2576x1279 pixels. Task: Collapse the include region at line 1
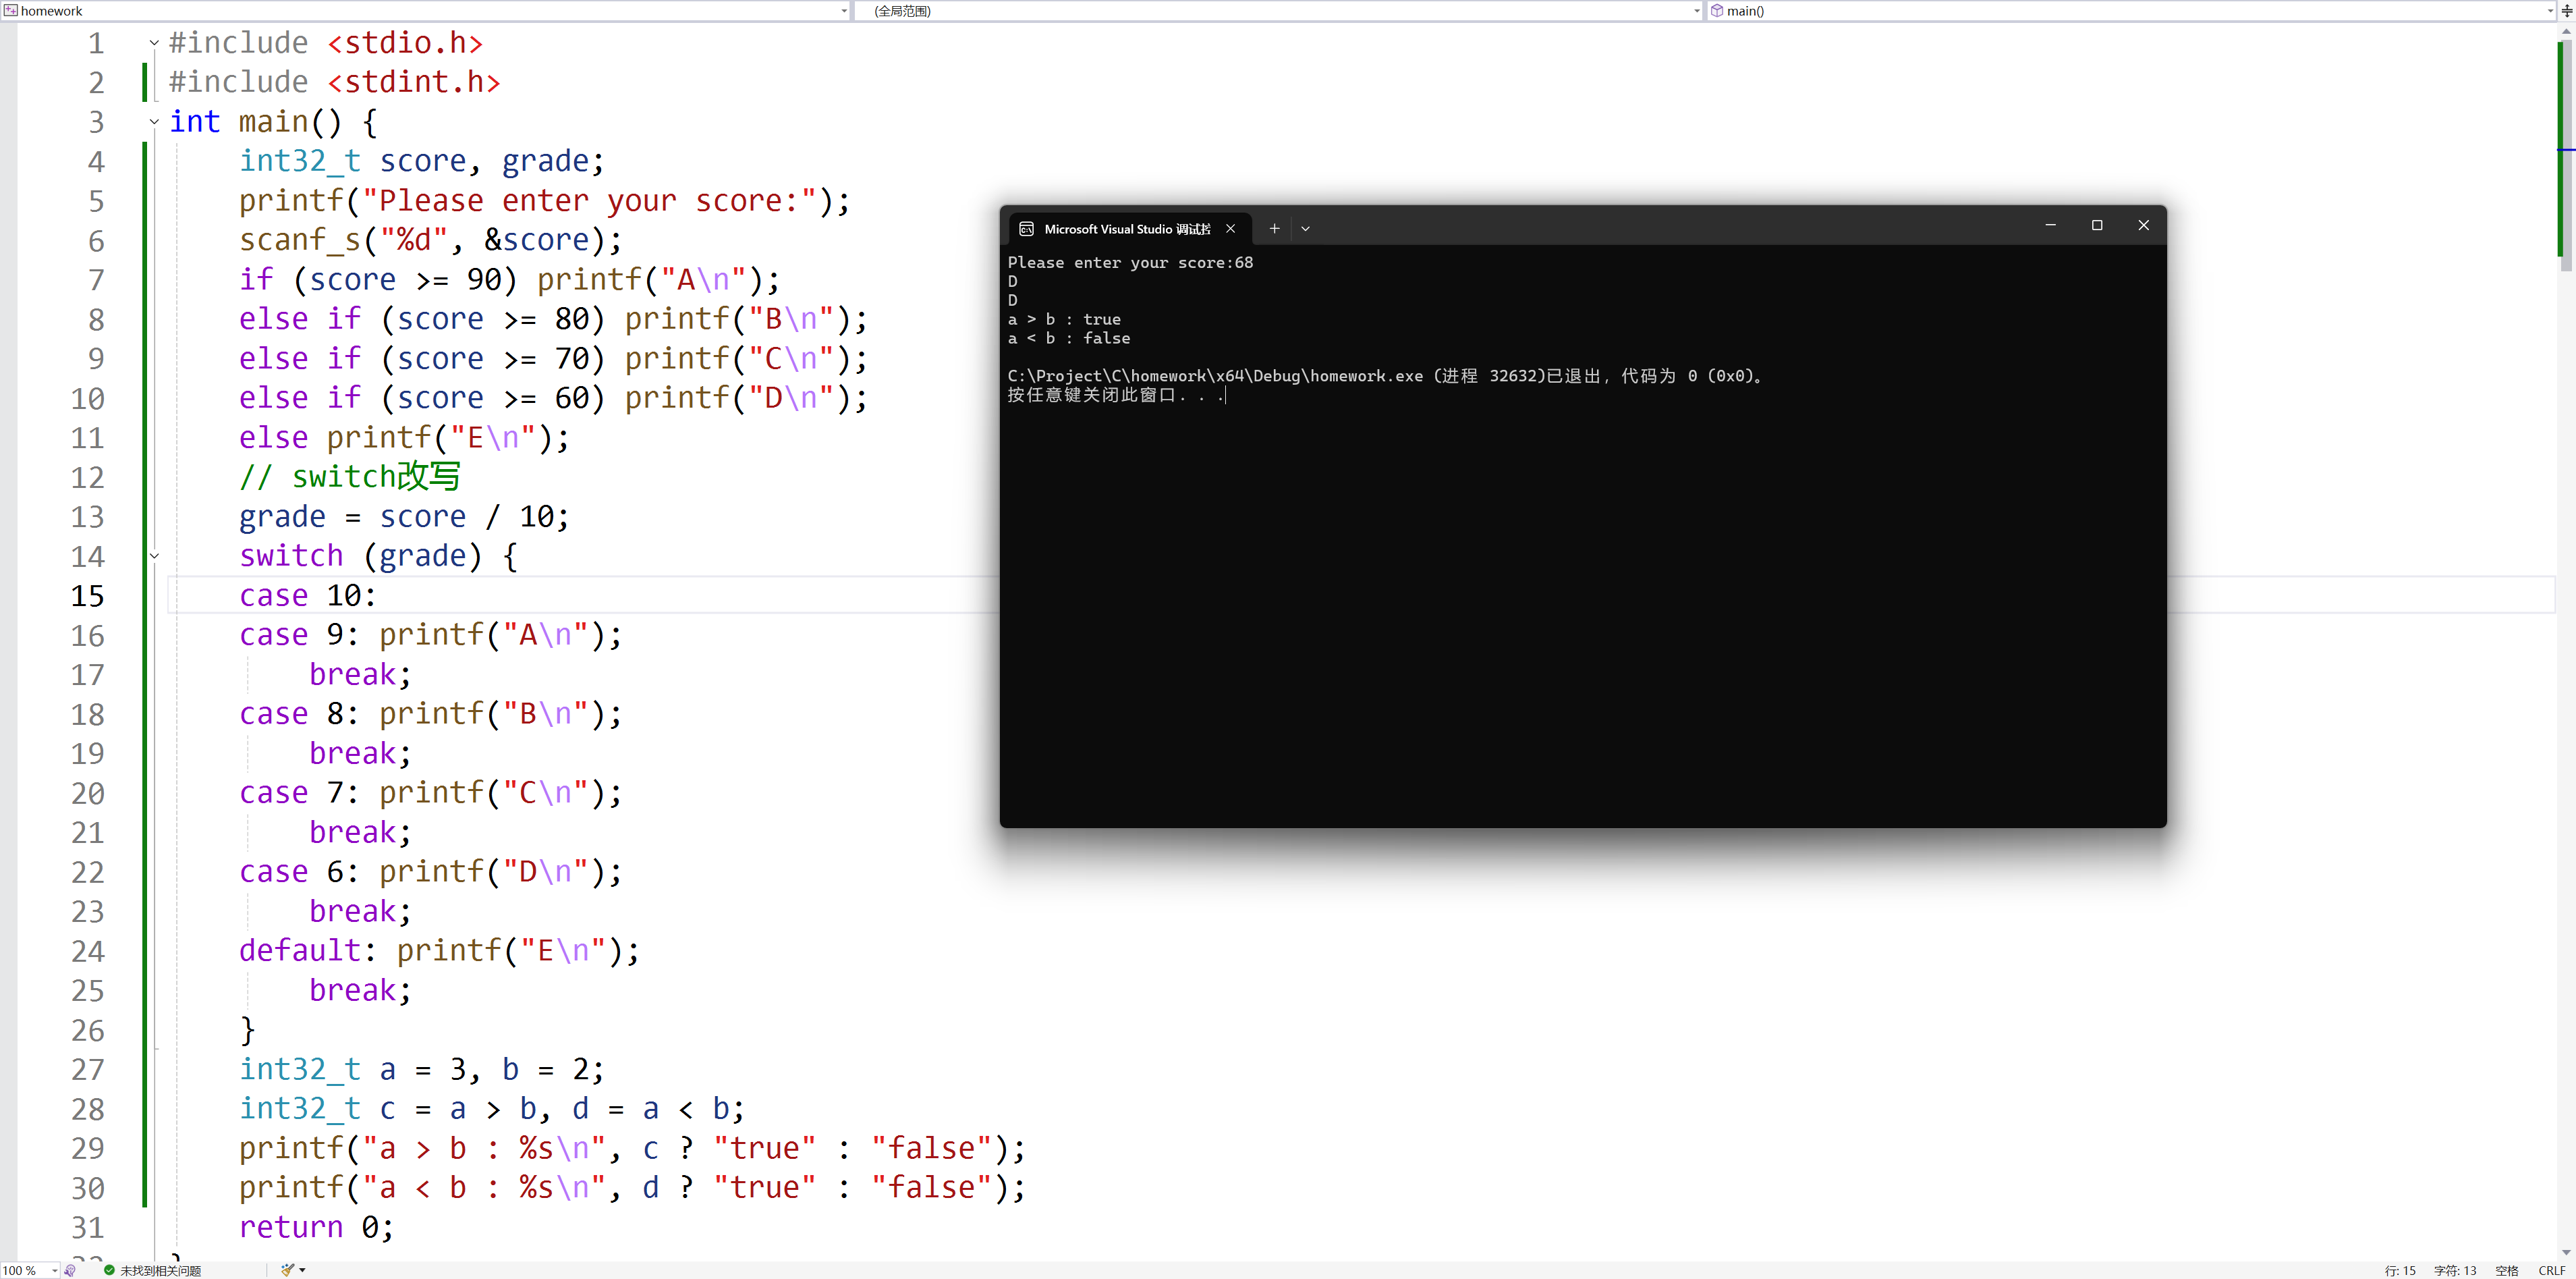[x=154, y=43]
